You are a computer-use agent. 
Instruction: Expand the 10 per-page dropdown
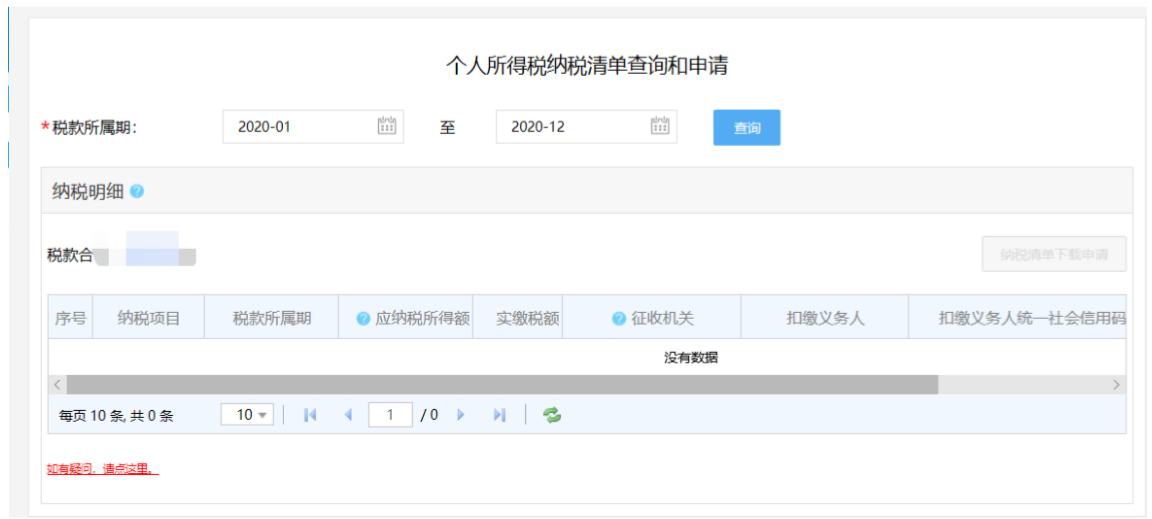(x=247, y=415)
